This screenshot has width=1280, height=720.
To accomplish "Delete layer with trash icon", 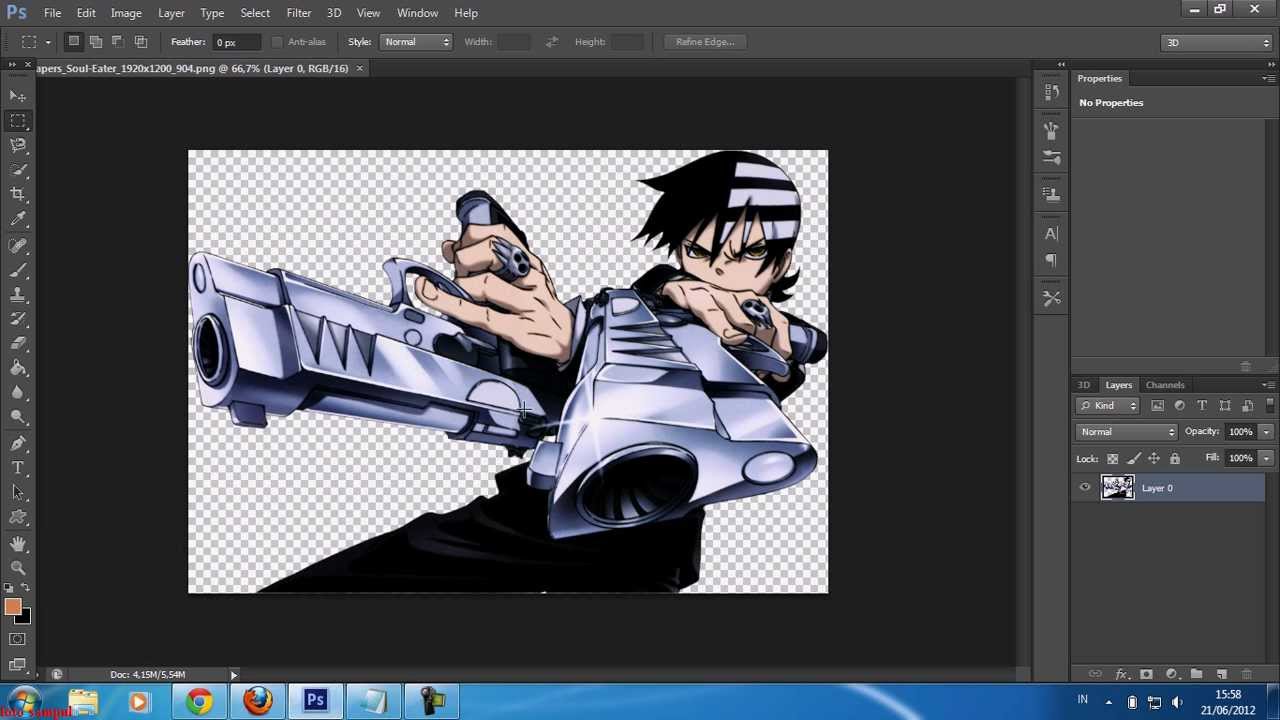I will click(1246, 675).
